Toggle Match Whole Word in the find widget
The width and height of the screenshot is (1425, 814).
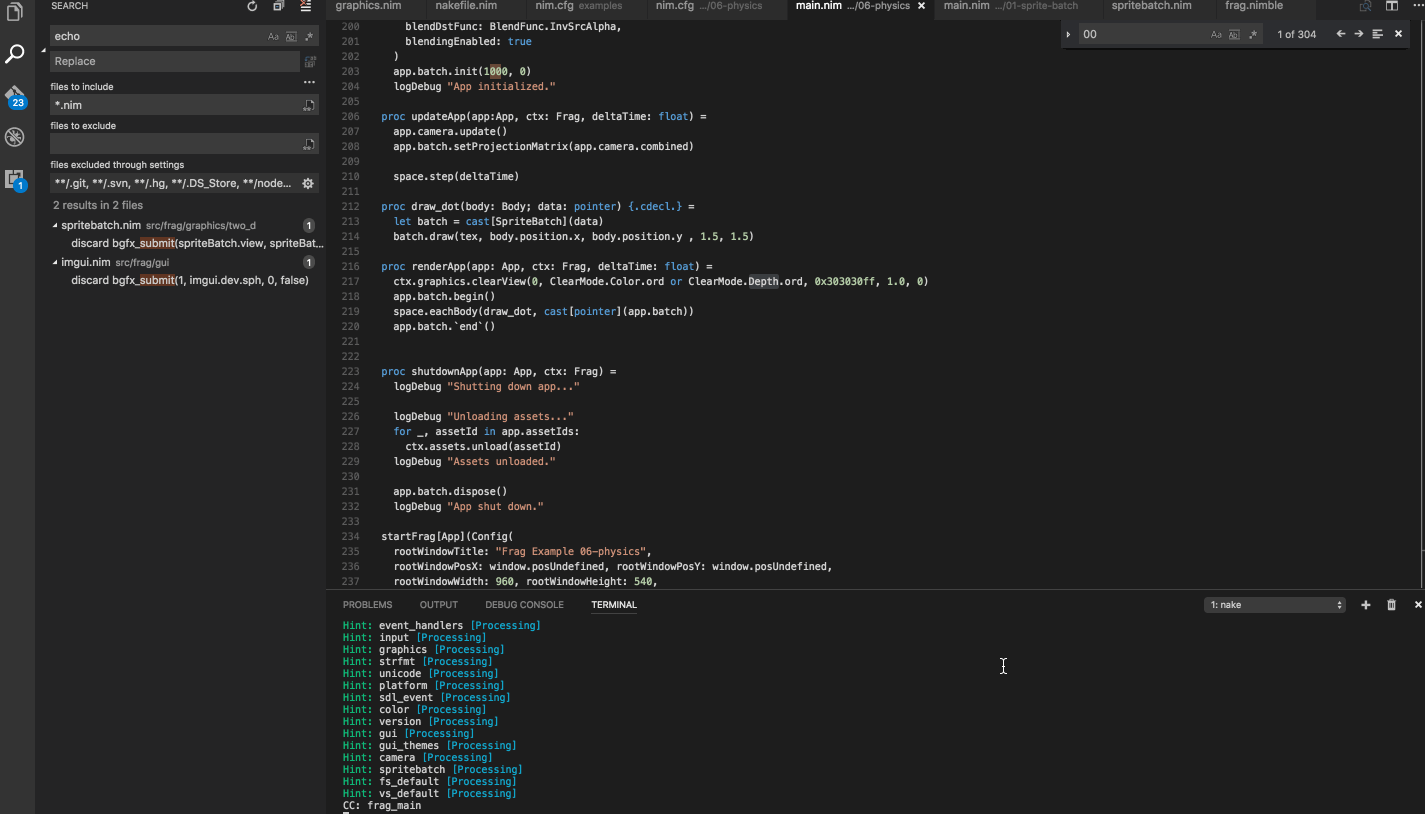[1234, 33]
